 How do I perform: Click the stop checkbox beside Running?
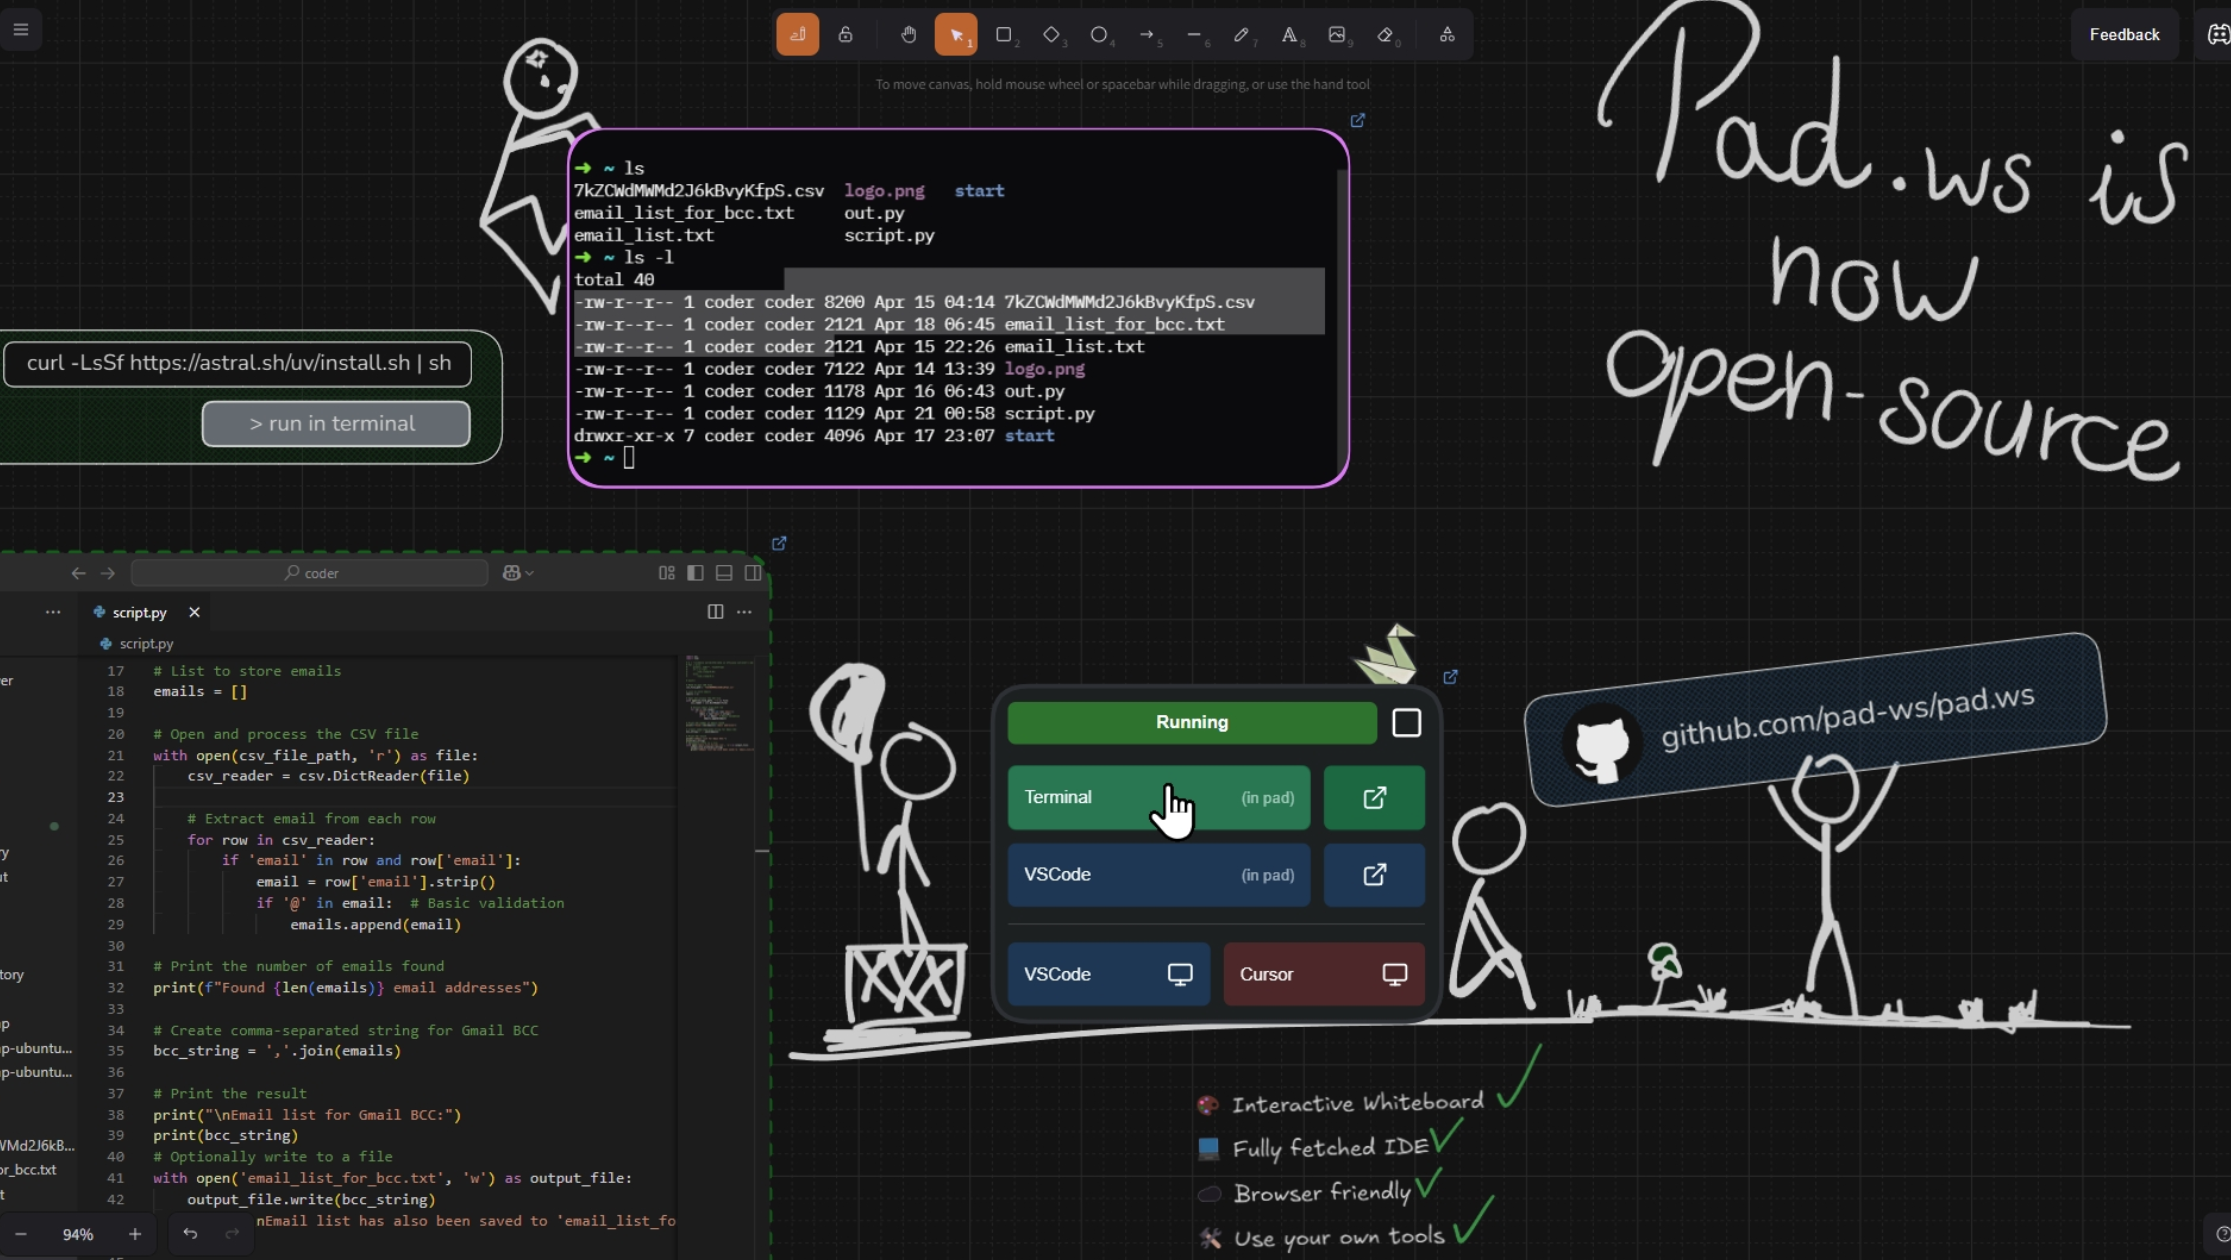[x=1406, y=723]
